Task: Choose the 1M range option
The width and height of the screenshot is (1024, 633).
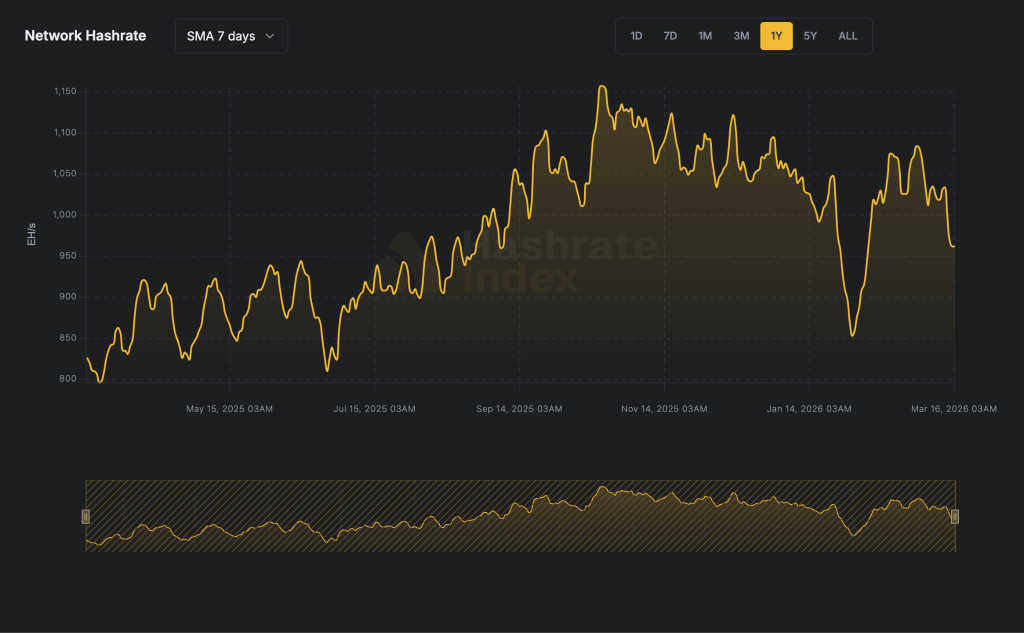Action: (705, 36)
